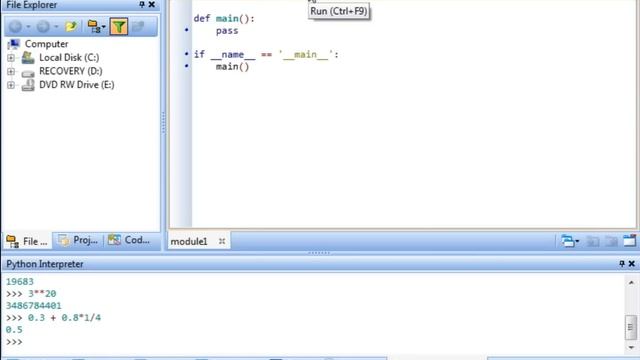
Task: Close the File Explorer panel
Action: (151, 4)
